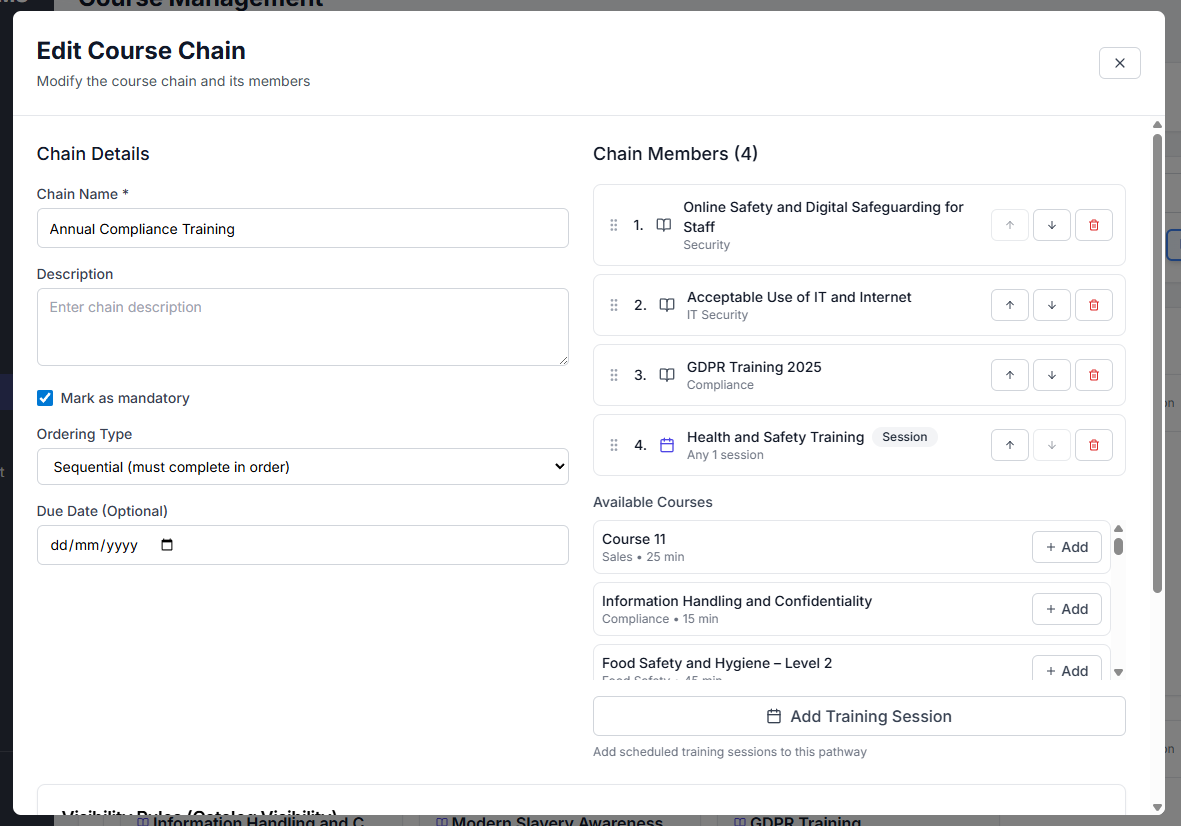Add Information Handling and Confidentiality course
Image resolution: width=1181 pixels, height=826 pixels.
click(1066, 609)
